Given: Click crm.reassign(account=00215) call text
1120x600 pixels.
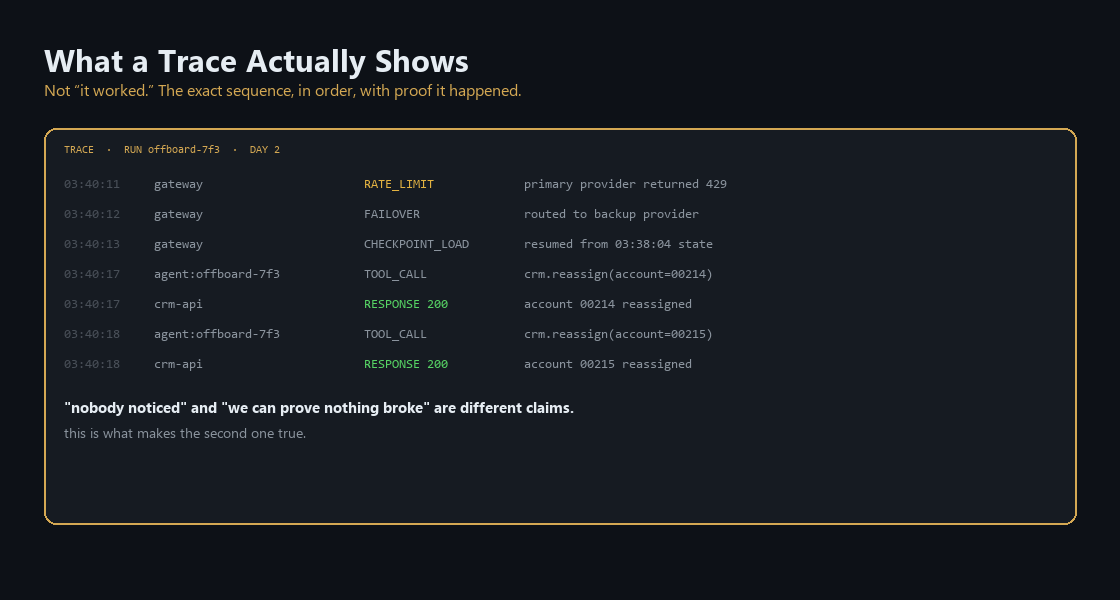Looking at the screenshot, I should click(619, 334).
